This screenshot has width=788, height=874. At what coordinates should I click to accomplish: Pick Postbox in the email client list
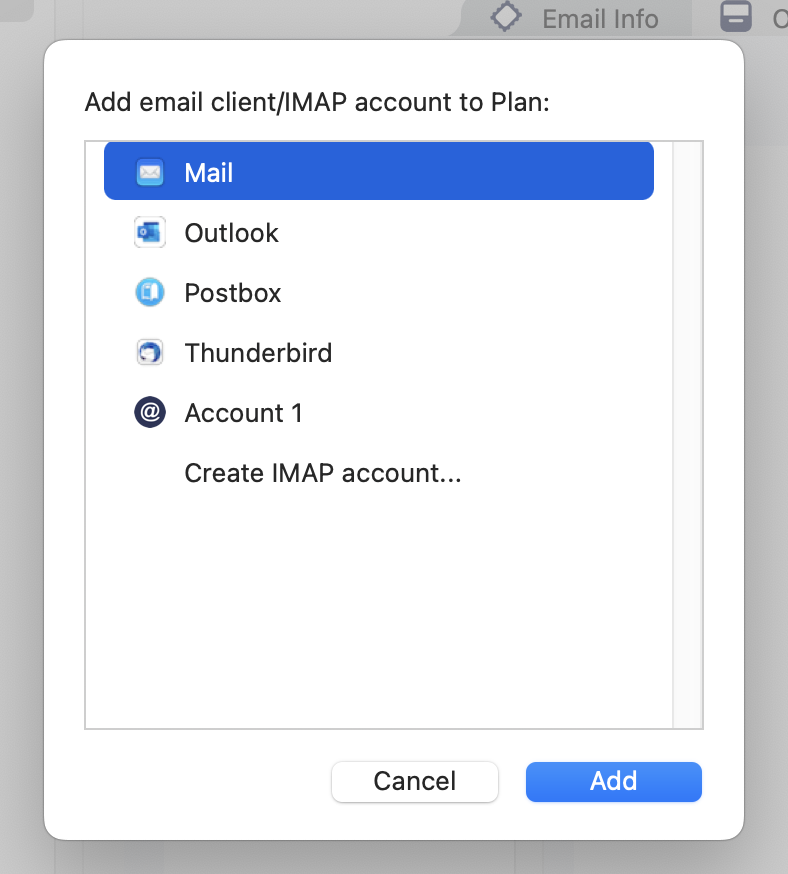[233, 293]
